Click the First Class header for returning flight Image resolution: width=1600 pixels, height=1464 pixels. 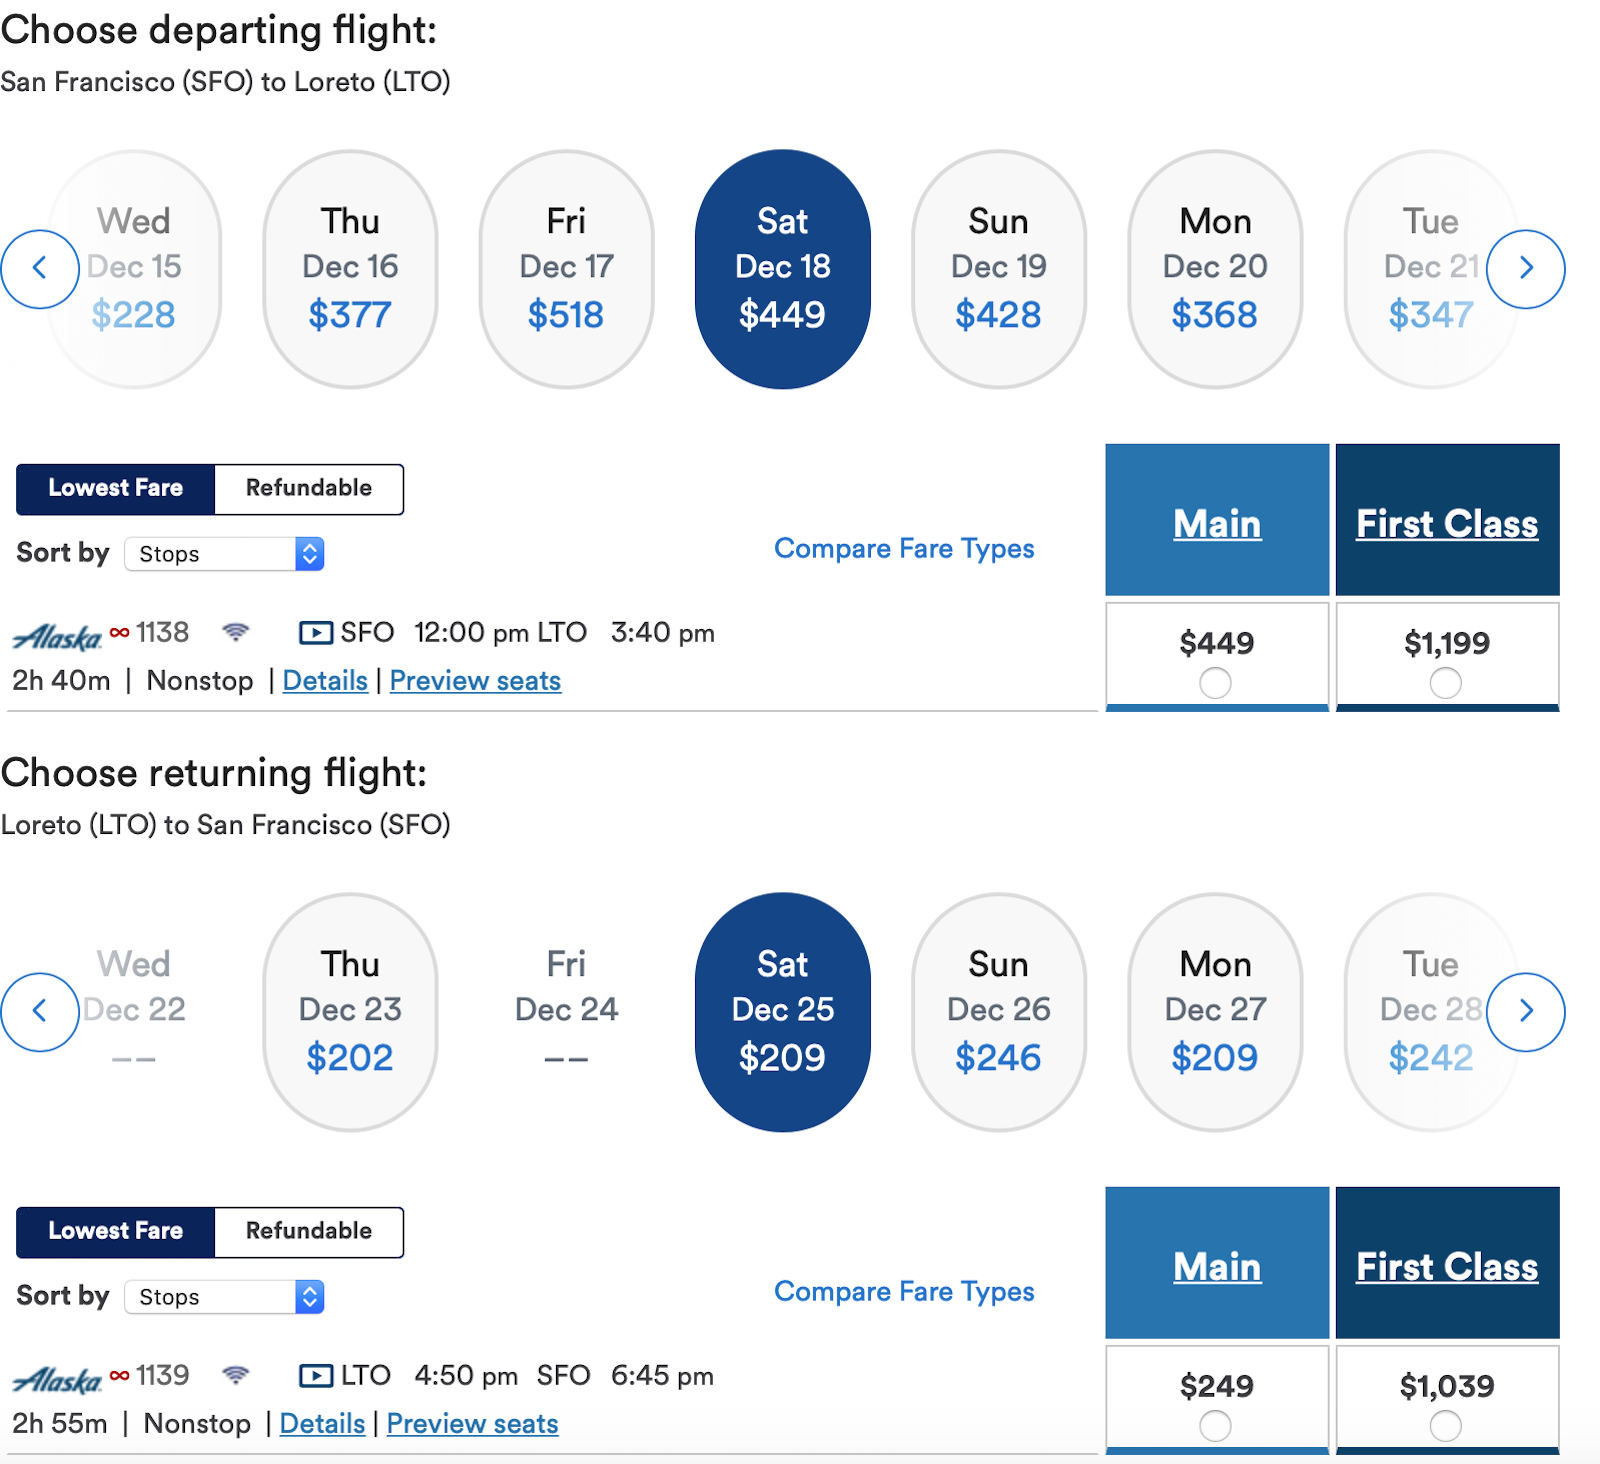[1447, 1266]
